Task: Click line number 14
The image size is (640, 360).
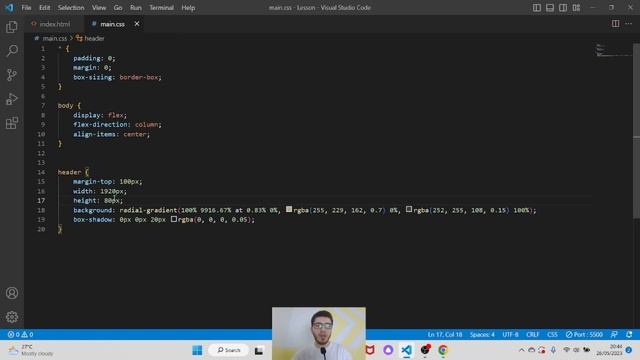Action: pos(41,172)
